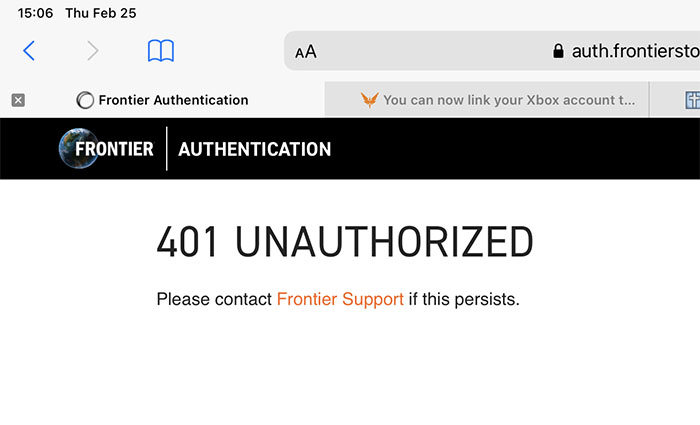Select the auth.frontiersto address field
Image resolution: width=700 pixels, height=425 pixels.
pos(492,51)
